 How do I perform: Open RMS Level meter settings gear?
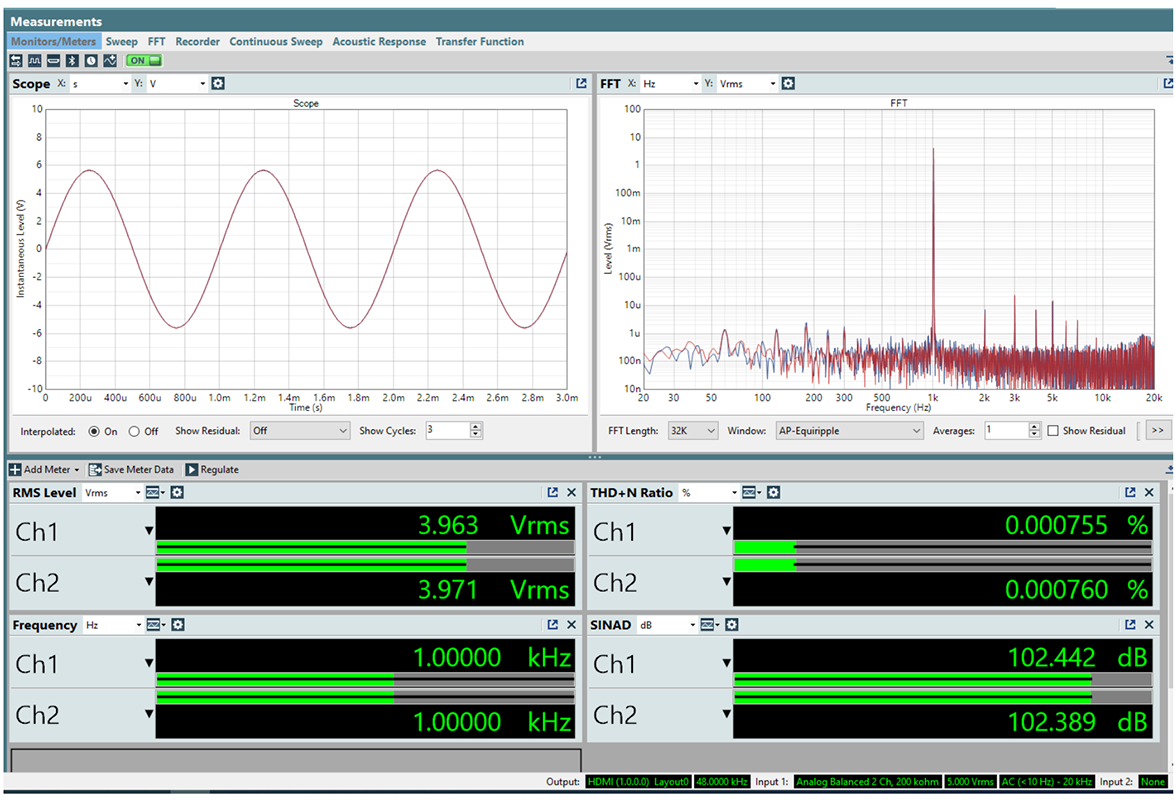click(x=177, y=493)
